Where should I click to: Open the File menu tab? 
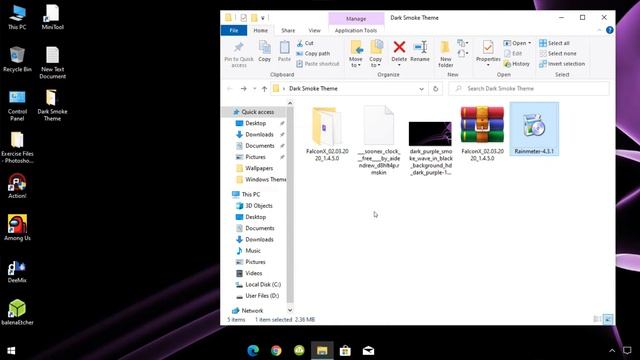(x=234, y=30)
